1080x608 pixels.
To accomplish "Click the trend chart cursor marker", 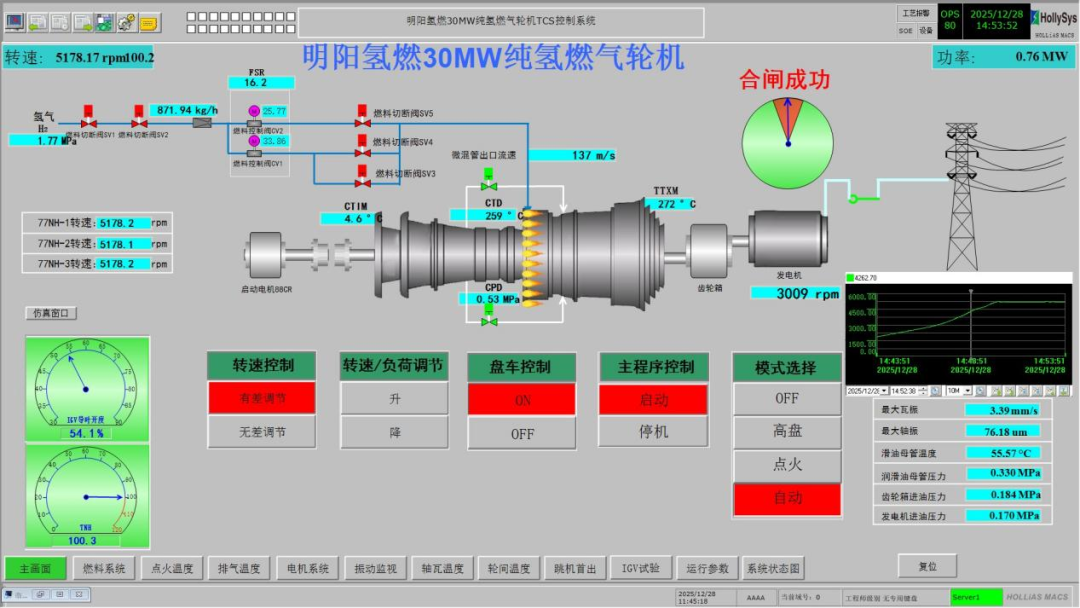I will 970,293.
